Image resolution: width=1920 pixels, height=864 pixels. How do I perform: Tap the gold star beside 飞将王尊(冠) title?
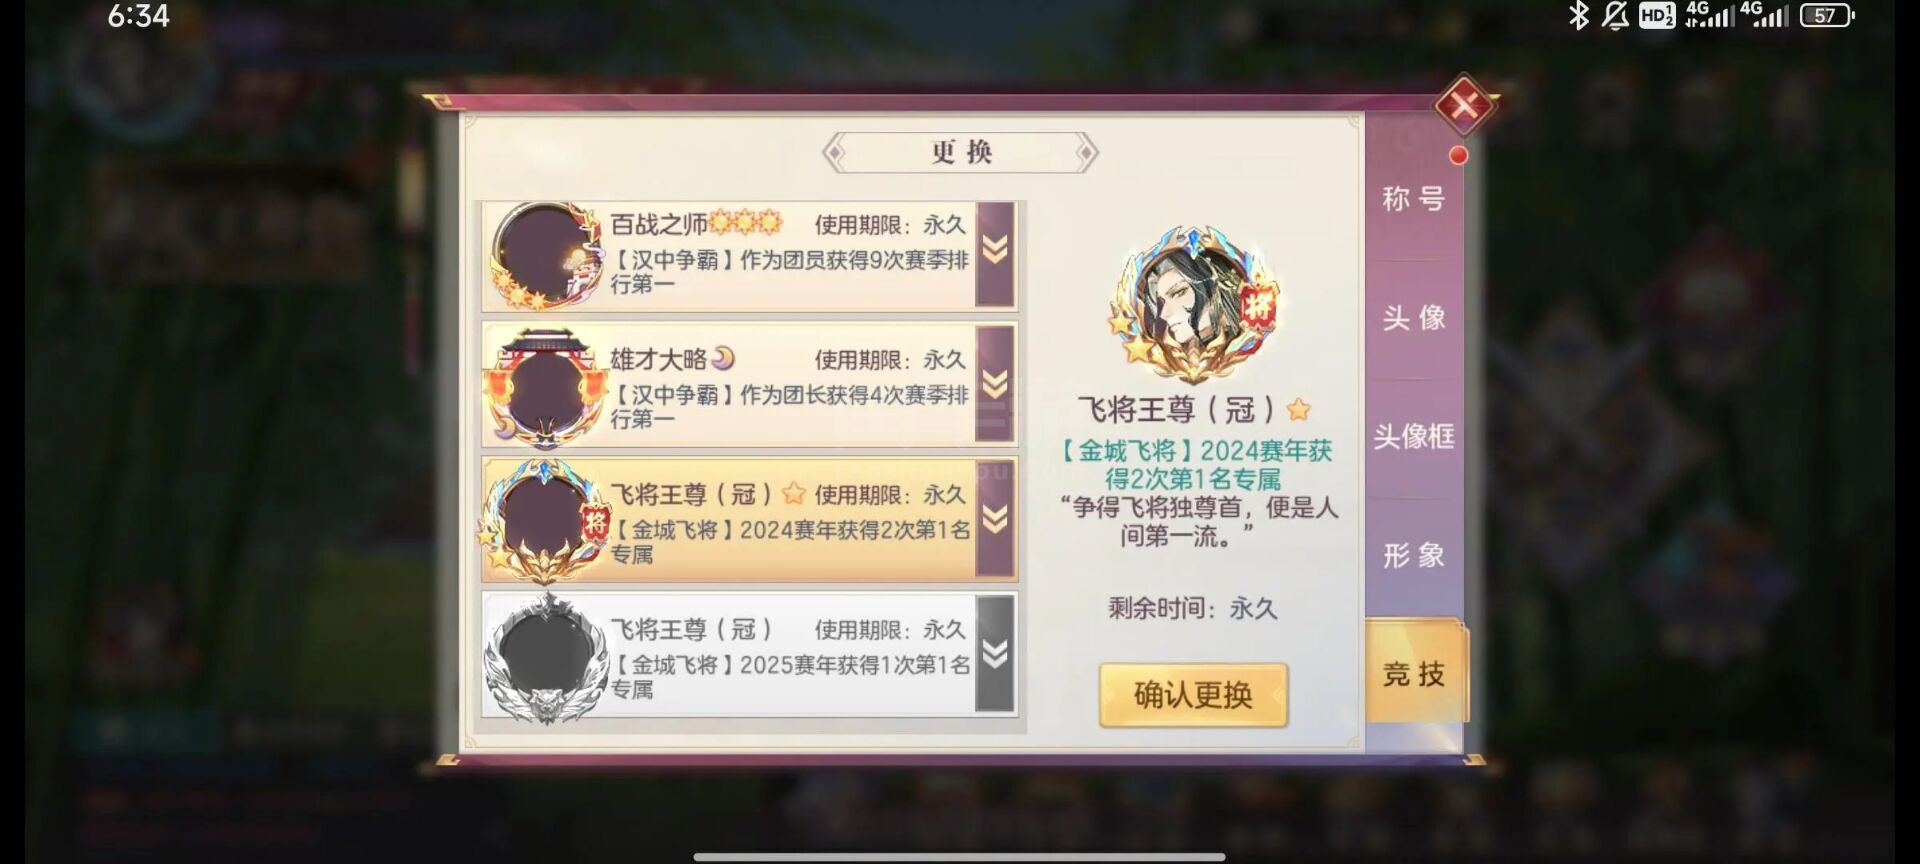click(1299, 409)
